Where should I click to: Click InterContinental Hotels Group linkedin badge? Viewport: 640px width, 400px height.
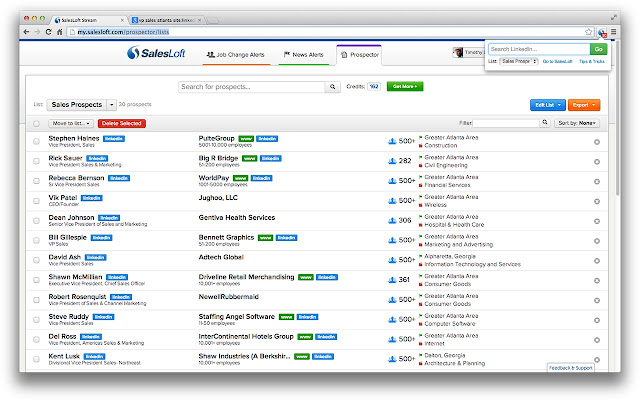326,337
